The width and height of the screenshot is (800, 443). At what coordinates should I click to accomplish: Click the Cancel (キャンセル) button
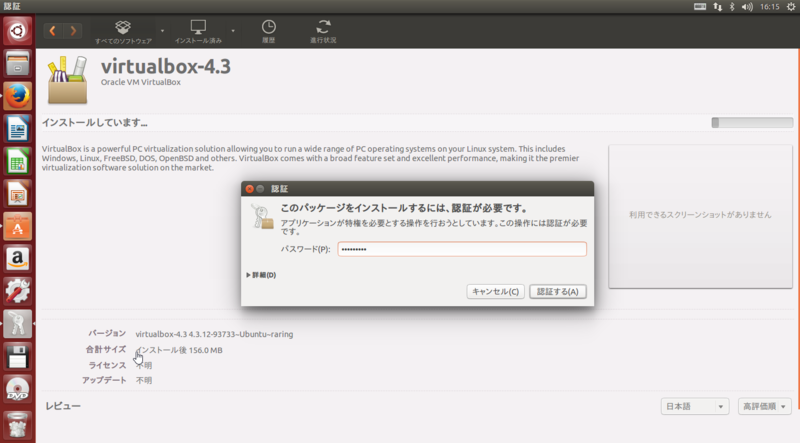click(x=495, y=291)
